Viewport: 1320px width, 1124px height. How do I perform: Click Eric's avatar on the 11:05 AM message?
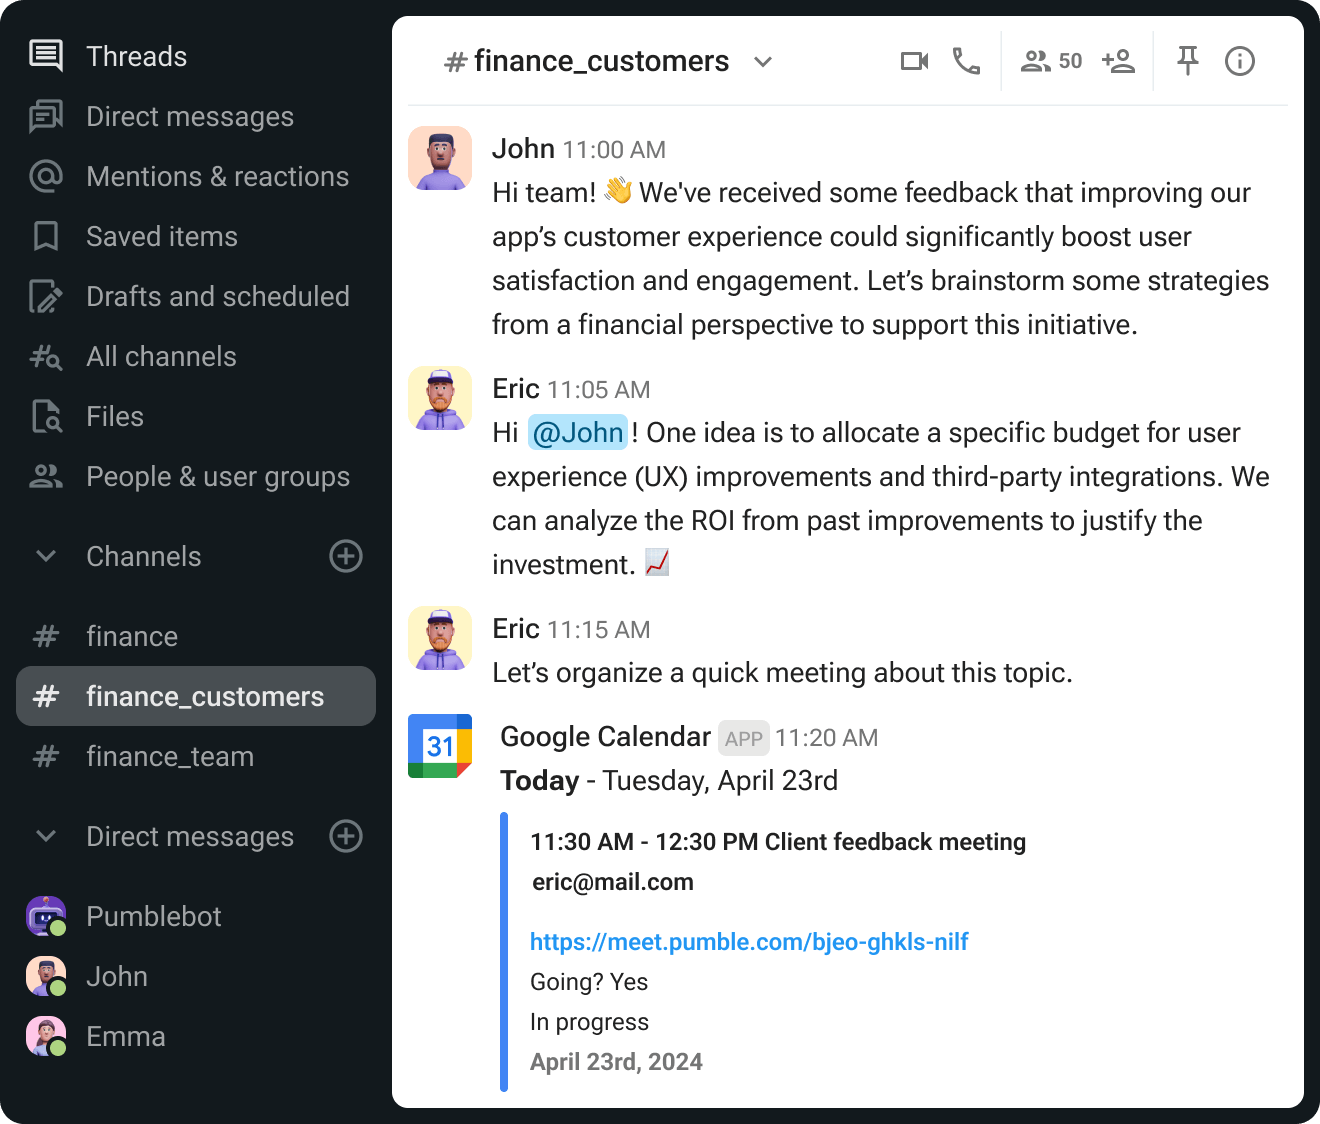pos(440,398)
